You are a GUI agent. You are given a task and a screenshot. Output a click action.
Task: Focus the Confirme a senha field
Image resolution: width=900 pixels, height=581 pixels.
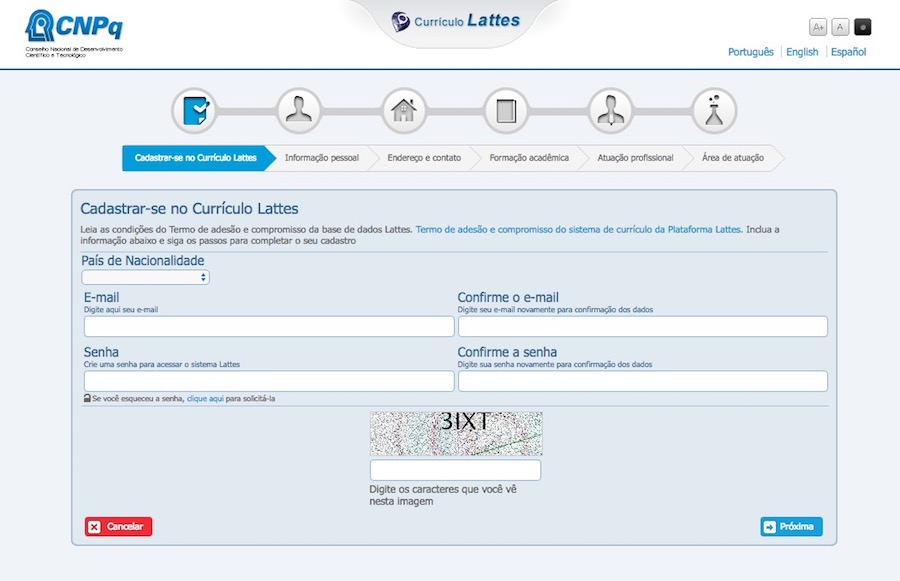tap(642, 381)
